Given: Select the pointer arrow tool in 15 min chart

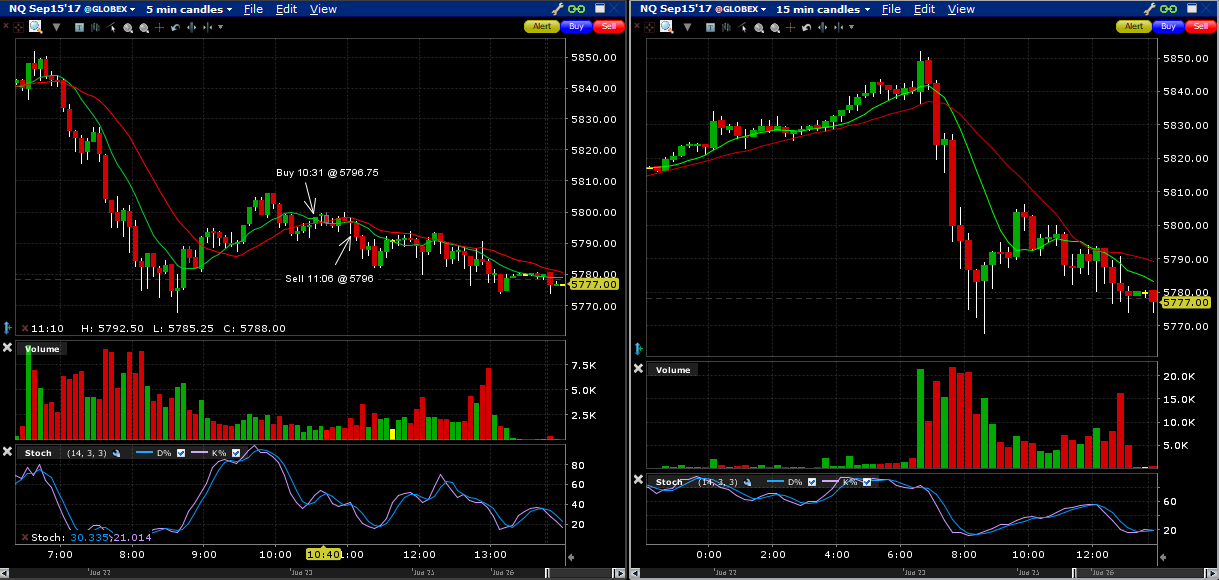Looking at the screenshot, I should (742, 27).
